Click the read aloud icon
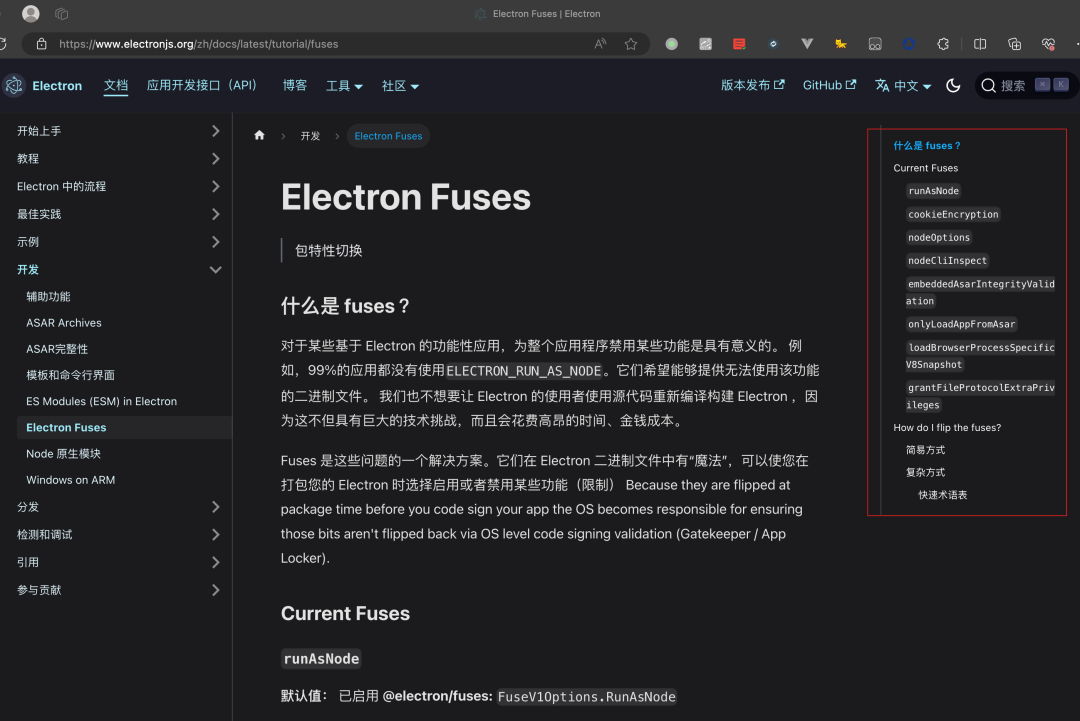The width and height of the screenshot is (1080, 721). [600, 44]
